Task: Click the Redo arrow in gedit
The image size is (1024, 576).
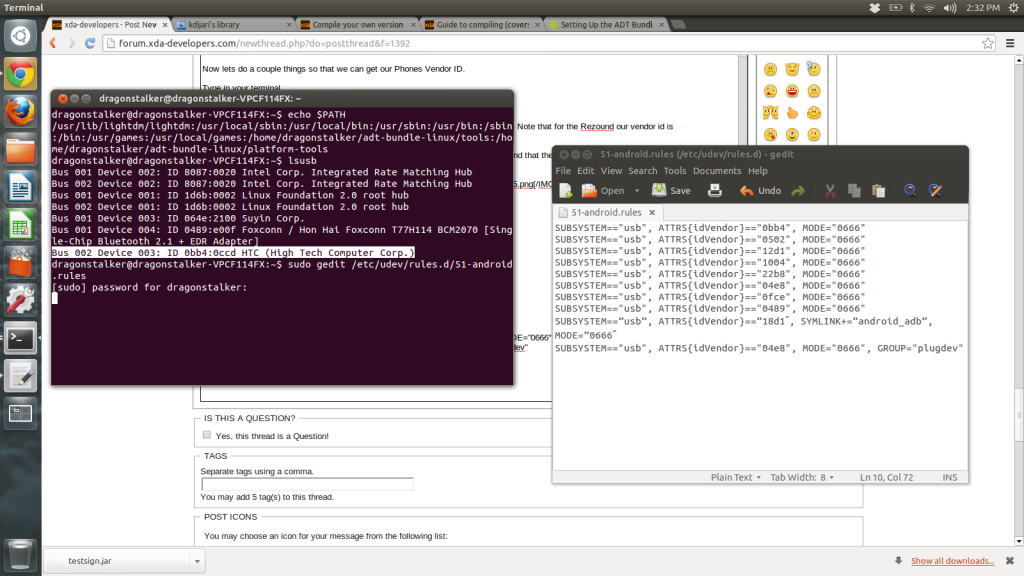Action: (x=798, y=191)
